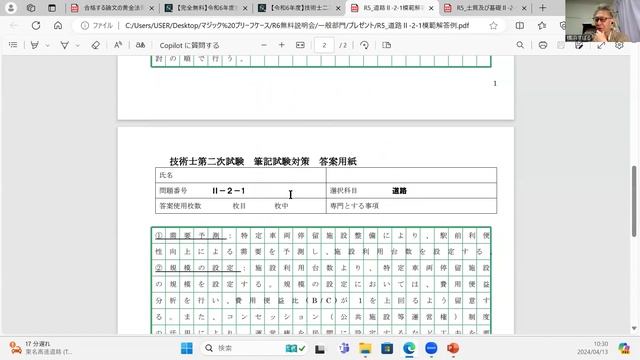The width and height of the screenshot is (640, 360).
Task: Select the PDF eraser tool
Action: [96, 45]
